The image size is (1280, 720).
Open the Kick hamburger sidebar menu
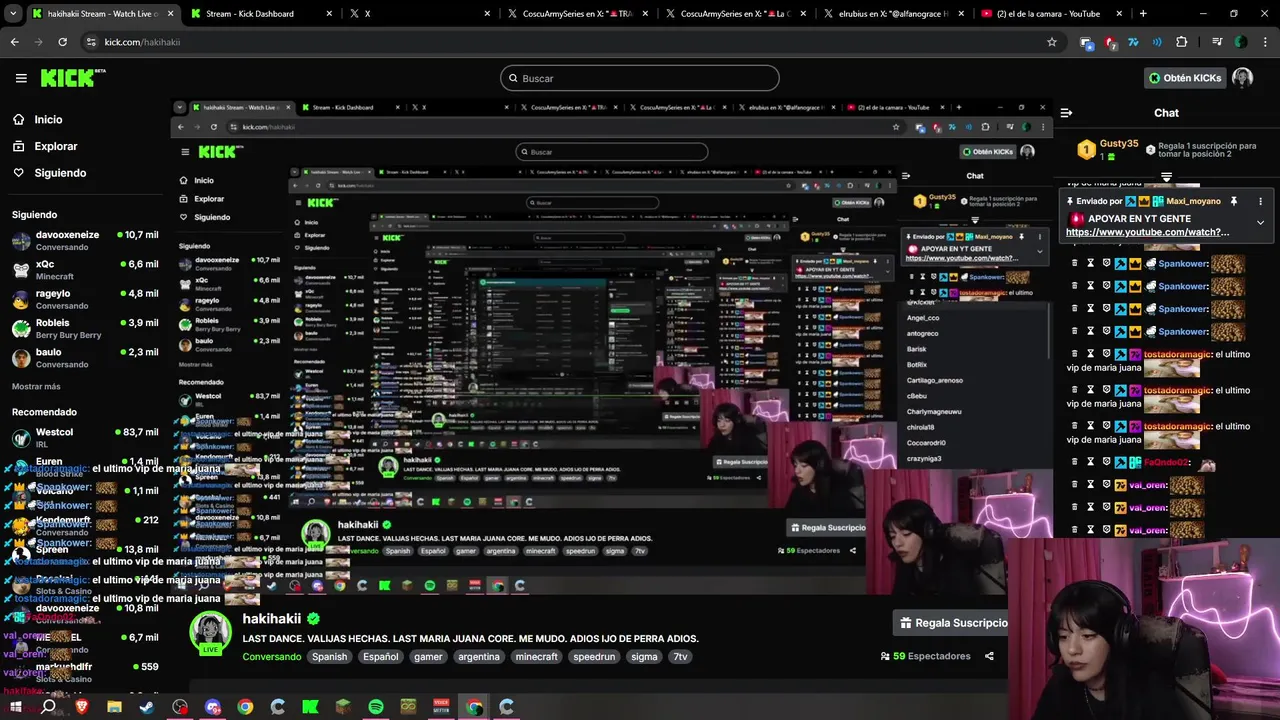[x=21, y=78]
